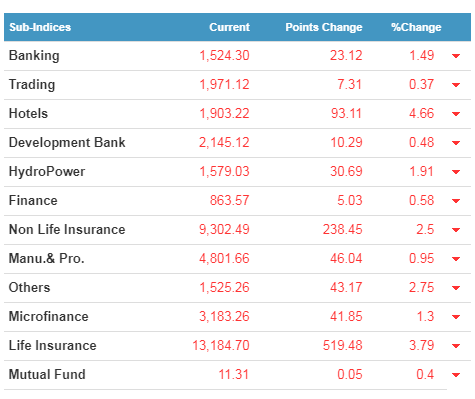Click Non Life Insurance down arrow icon

(456, 230)
